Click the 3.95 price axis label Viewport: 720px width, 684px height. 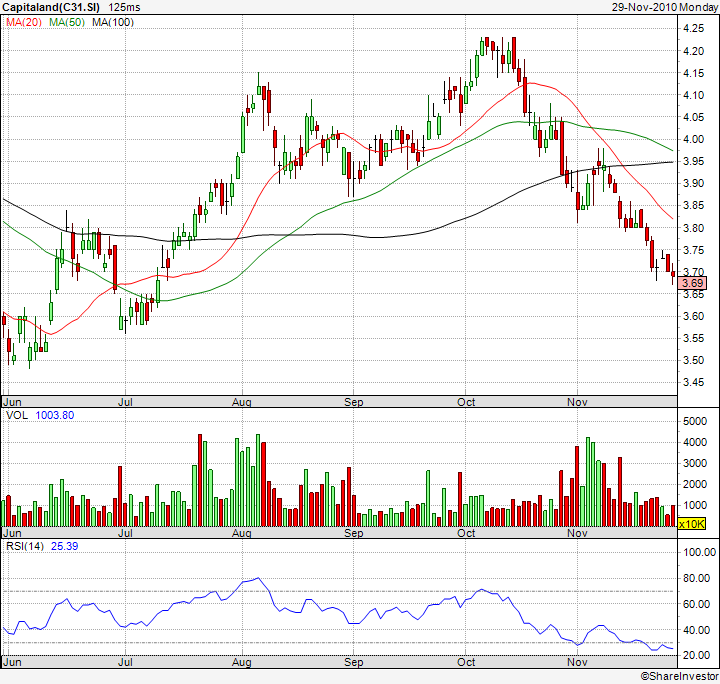point(693,161)
